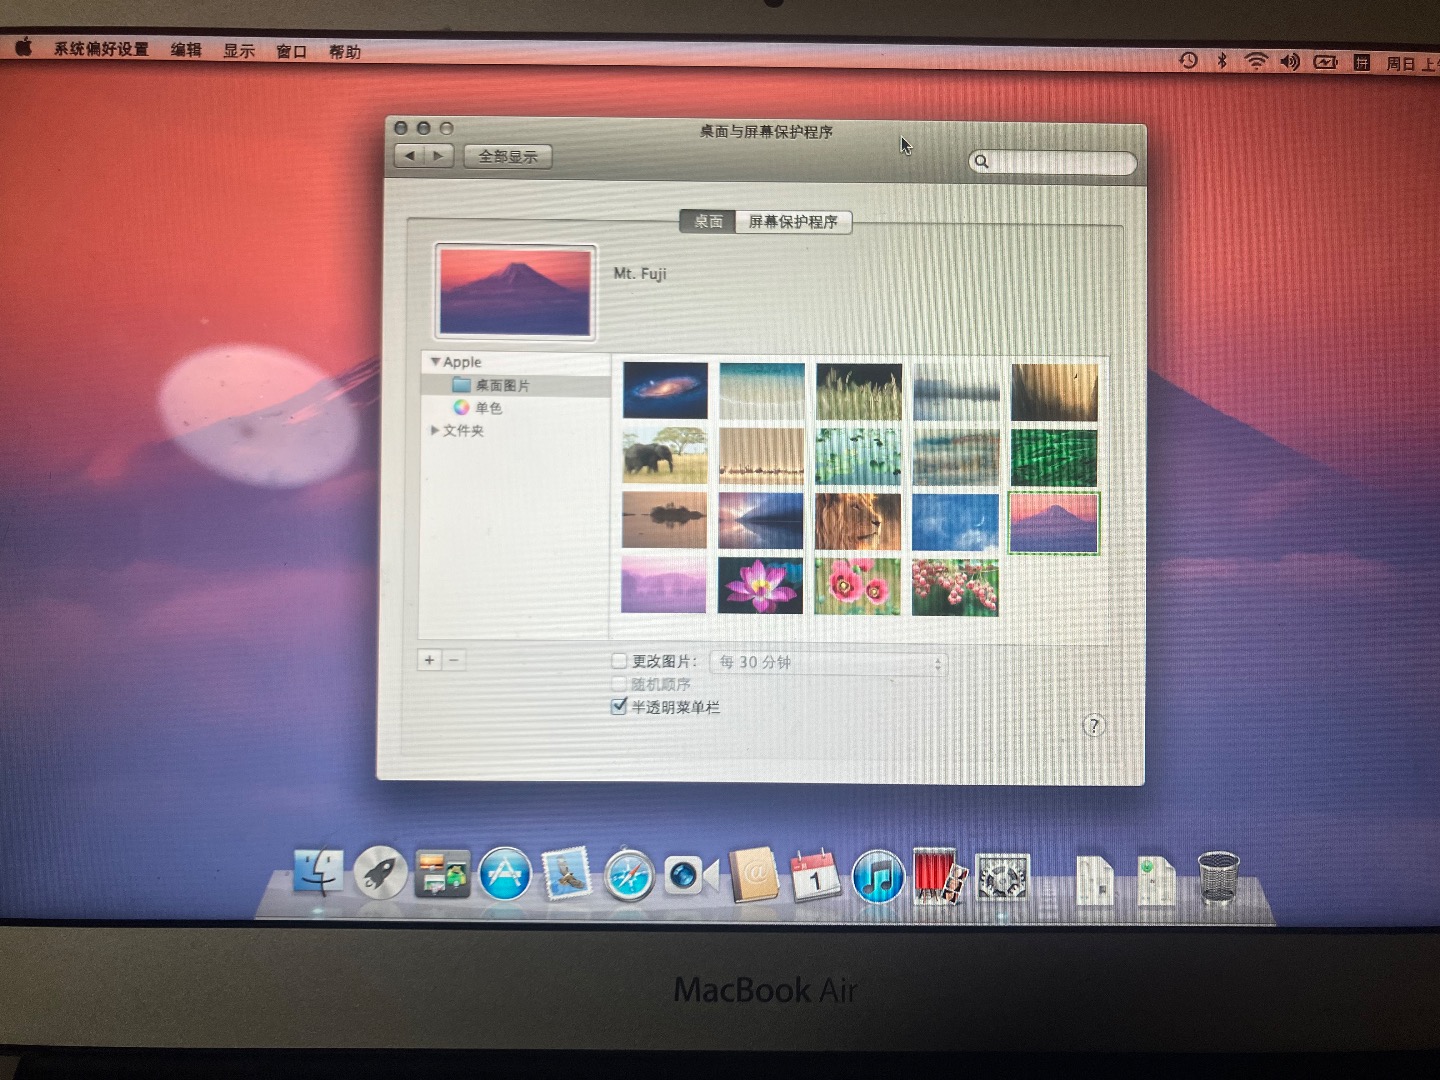Collapse the Apple disclosure triangle
This screenshot has height=1080, width=1440.
pos(435,362)
